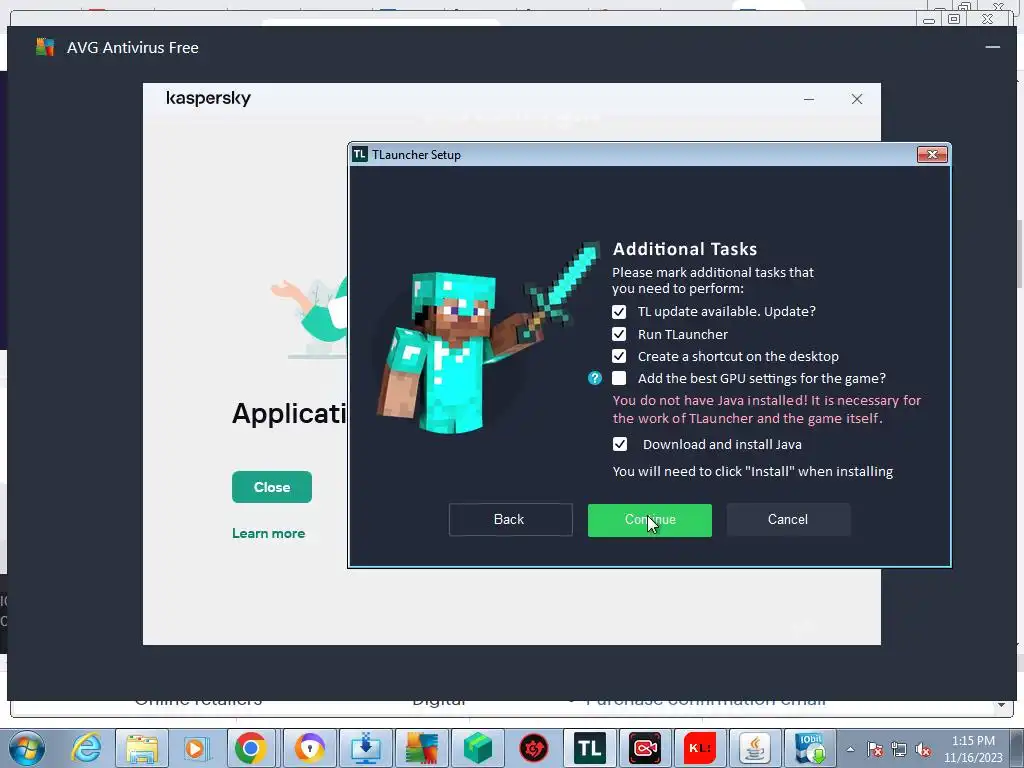The width and height of the screenshot is (1024, 768).
Task: Open the network tray icon
Action: 899,750
